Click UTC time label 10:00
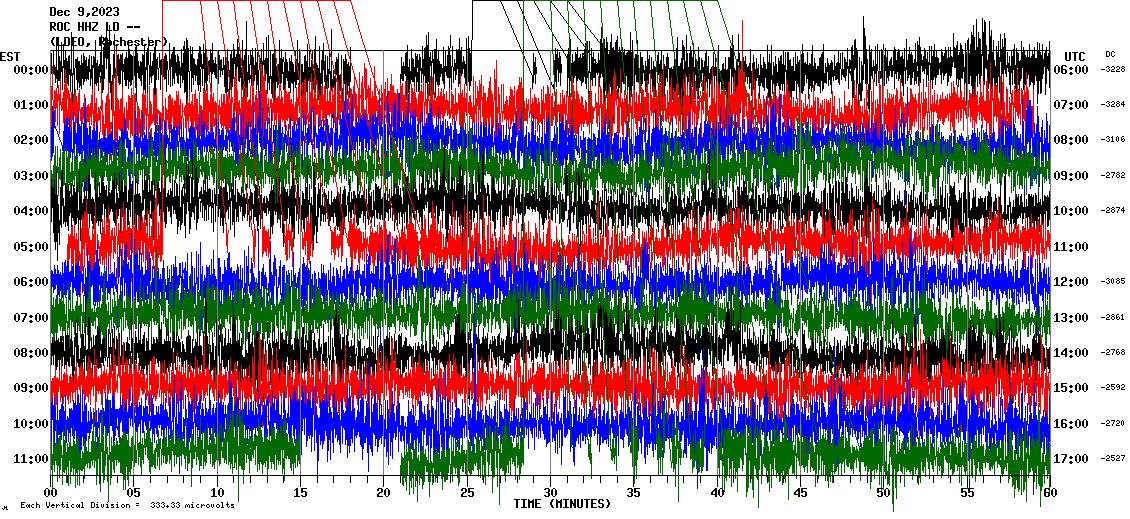Image resolution: width=1130 pixels, height=519 pixels. (1071, 211)
